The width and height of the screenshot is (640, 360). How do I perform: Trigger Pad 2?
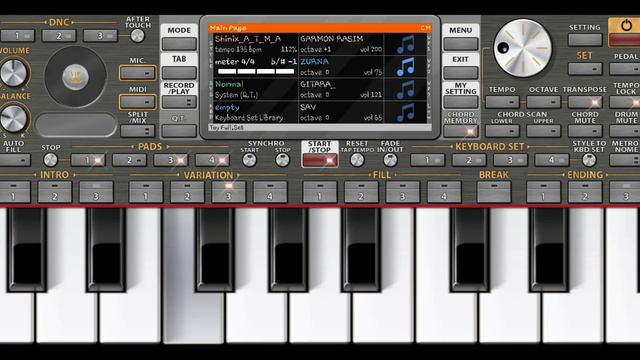pos(129,160)
